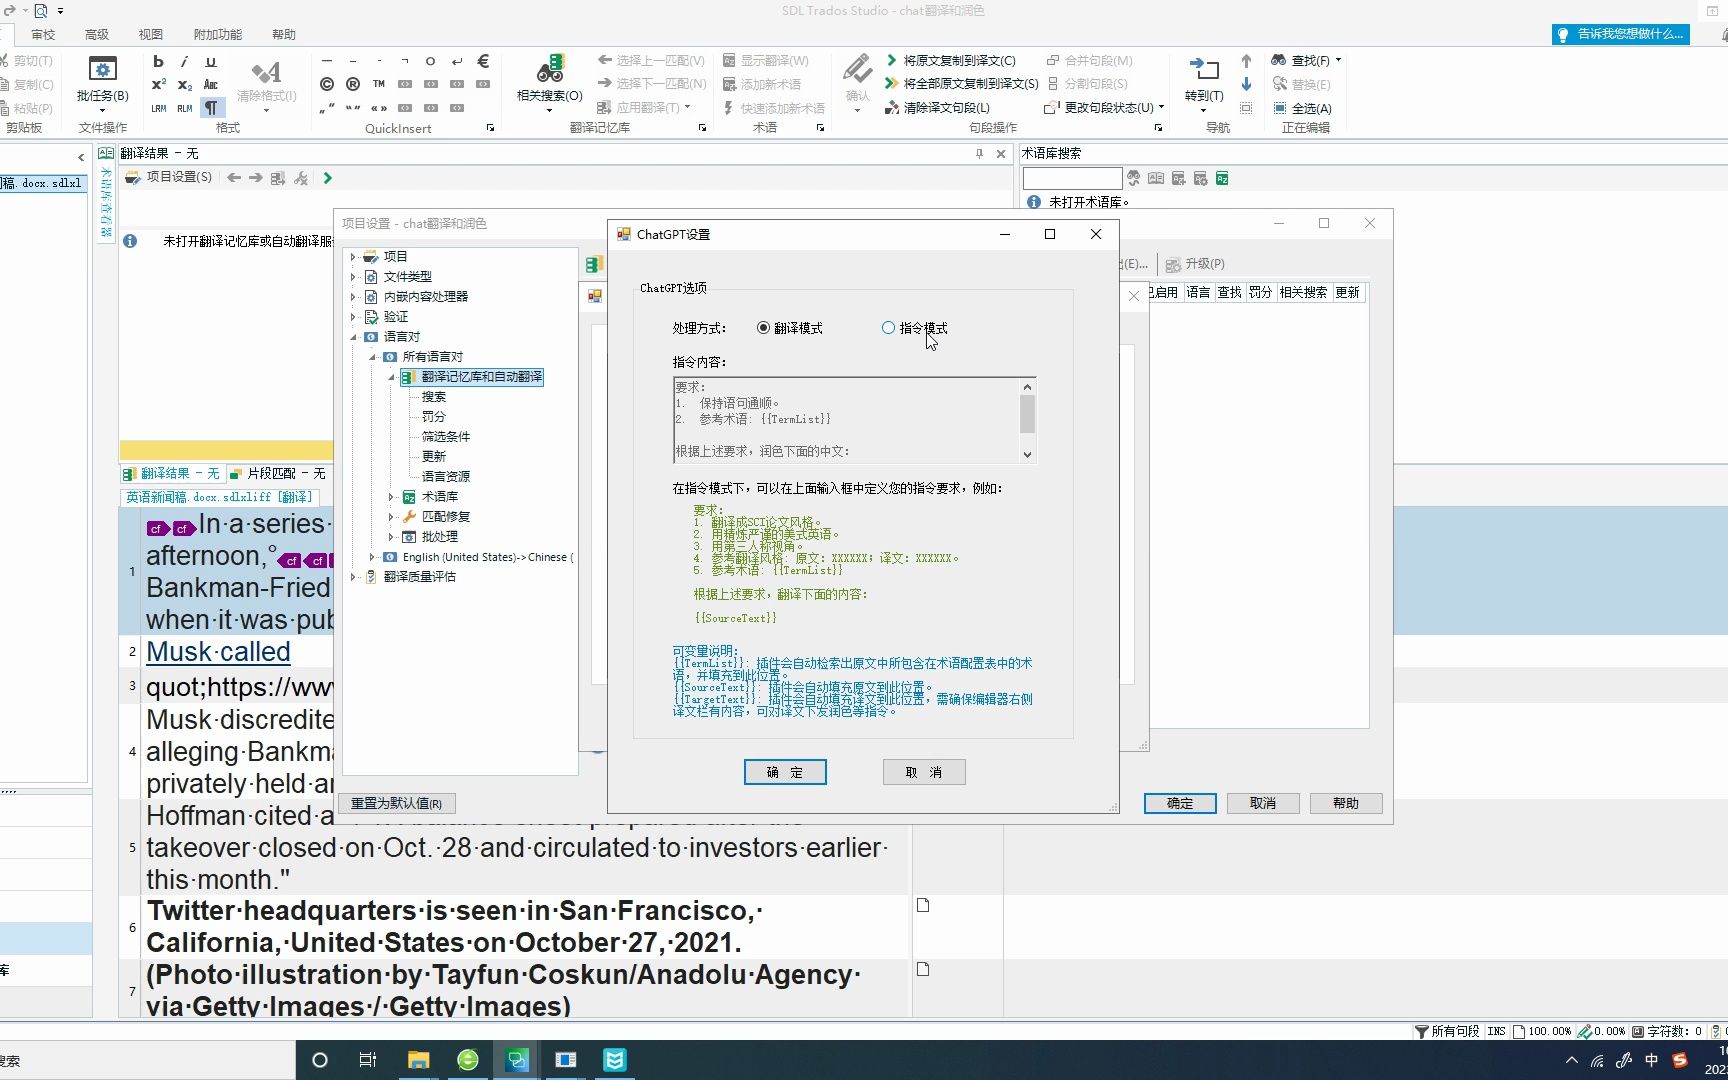The width and height of the screenshot is (1728, 1080).
Task: Switch to the 片段匹配 - 无 tab
Action: click(279, 473)
